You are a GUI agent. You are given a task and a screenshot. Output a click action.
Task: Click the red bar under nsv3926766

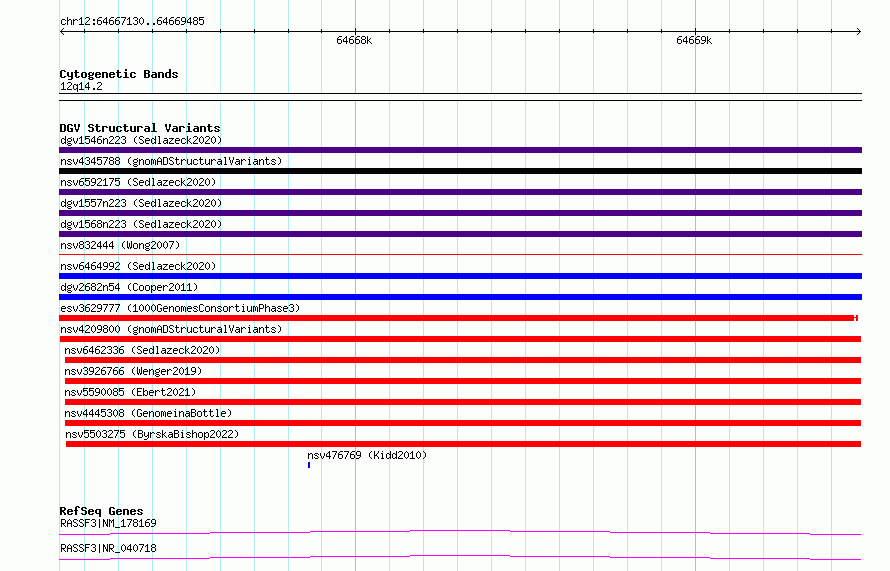(463, 381)
